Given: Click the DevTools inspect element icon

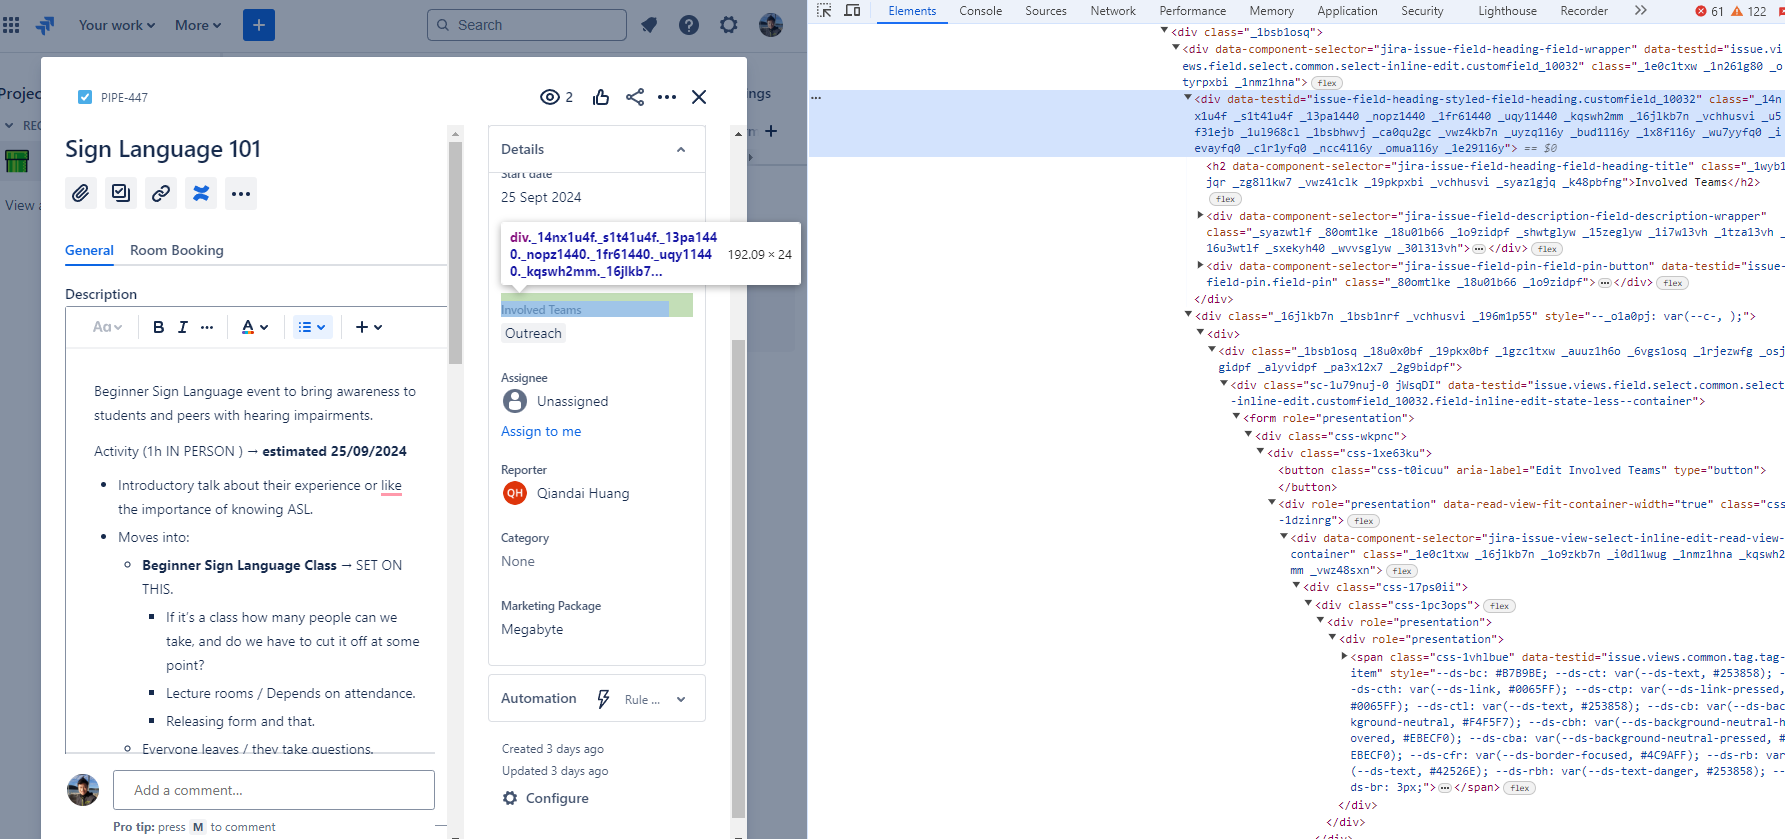Looking at the screenshot, I should tap(824, 11).
